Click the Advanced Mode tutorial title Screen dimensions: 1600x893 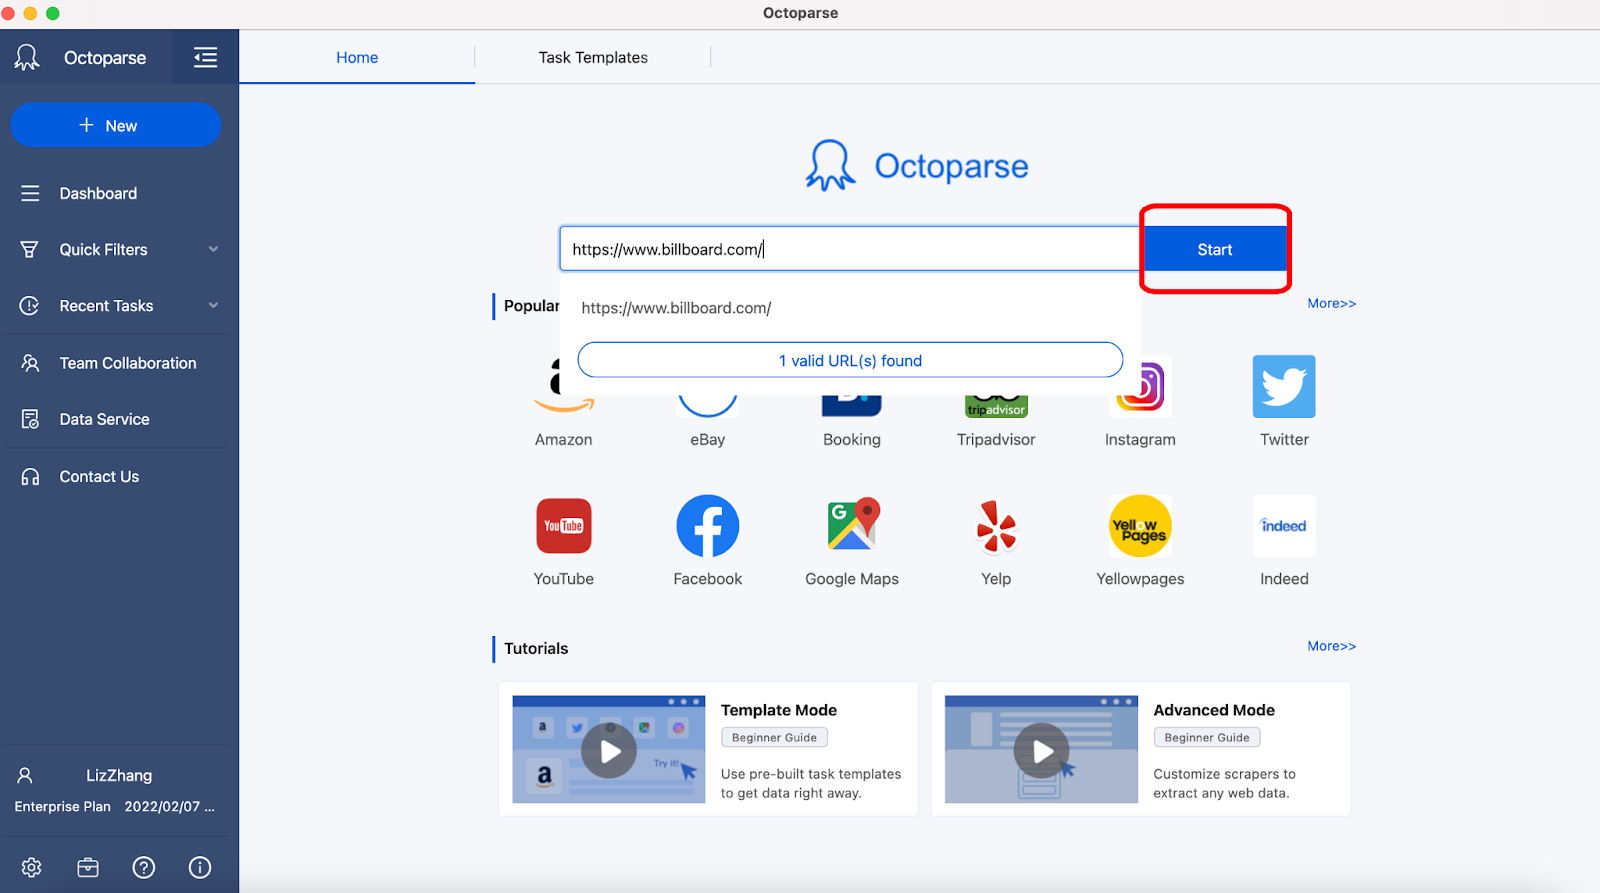click(x=1214, y=710)
